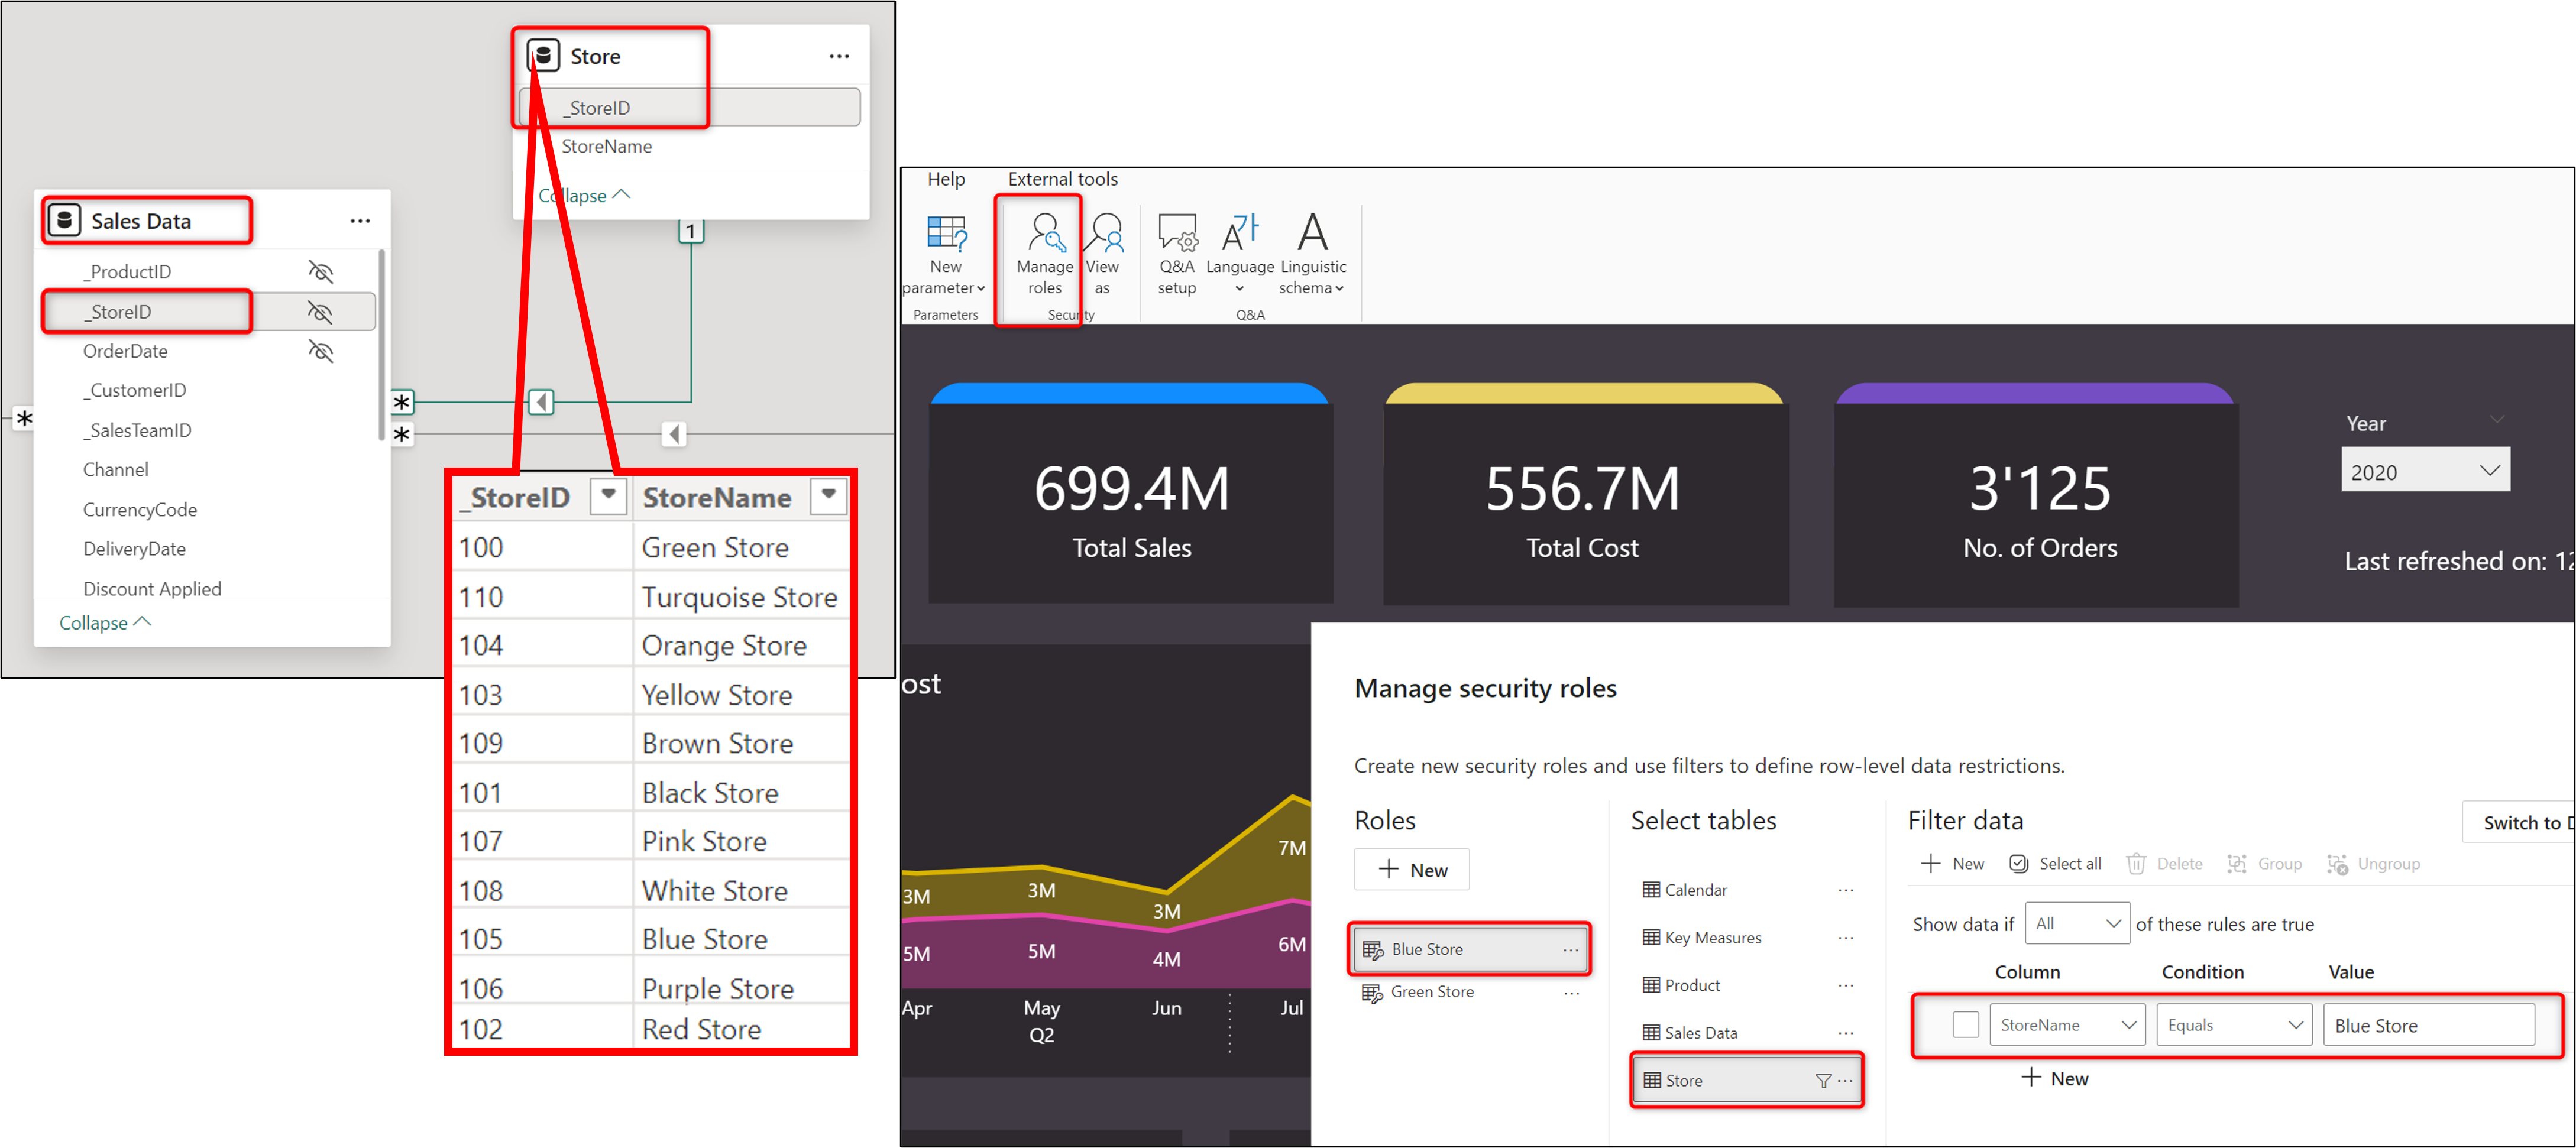Add New filter in Filter data toolbar
This screenshot has width=2576, height=1148.
pos(1952,864)
